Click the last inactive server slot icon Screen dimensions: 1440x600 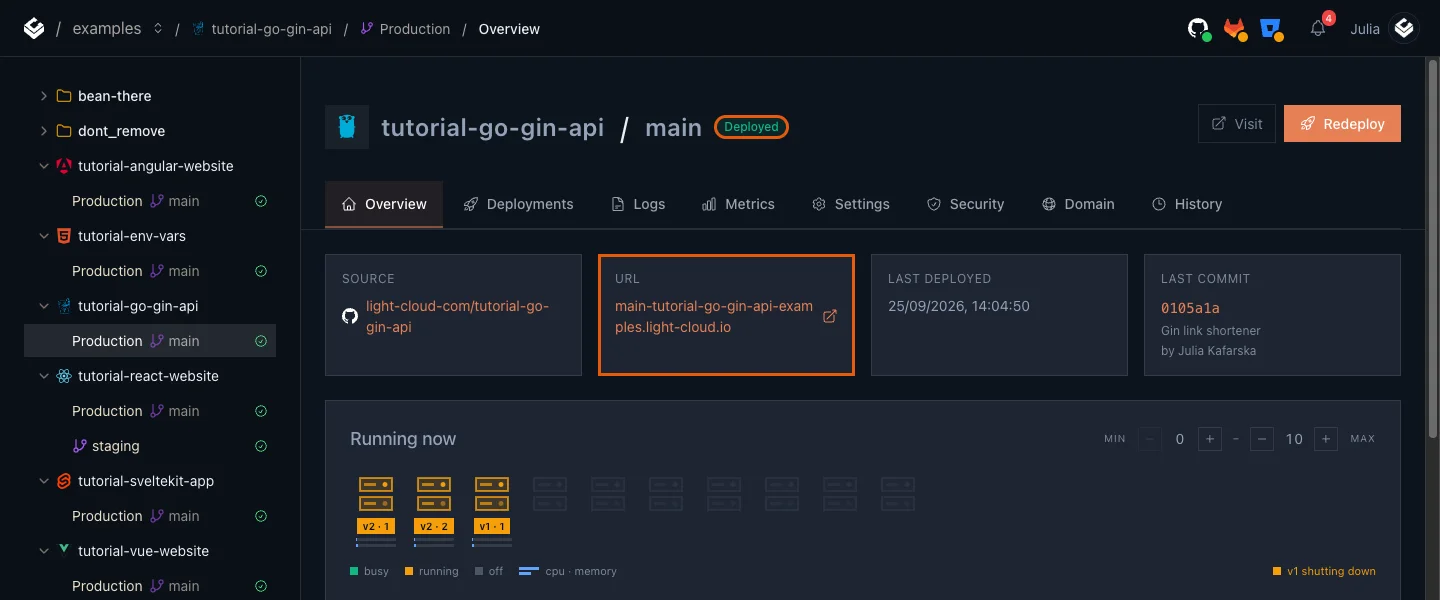tap(898, 494)
